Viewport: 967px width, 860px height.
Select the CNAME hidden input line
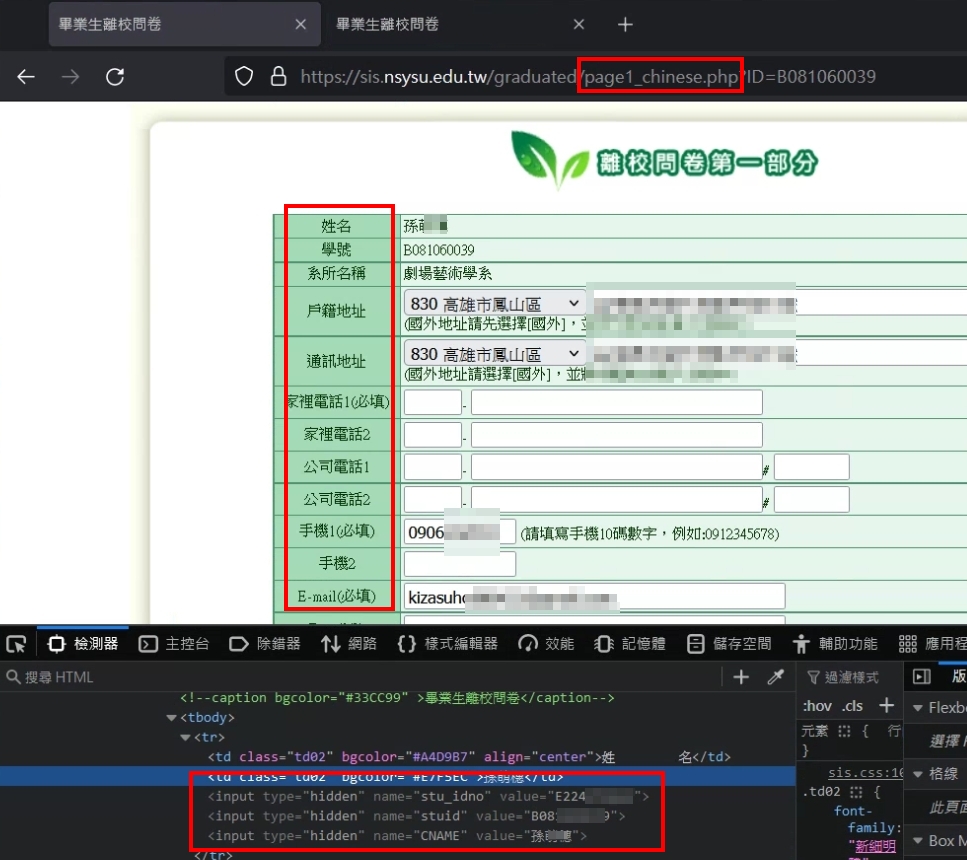click(397, 837)
